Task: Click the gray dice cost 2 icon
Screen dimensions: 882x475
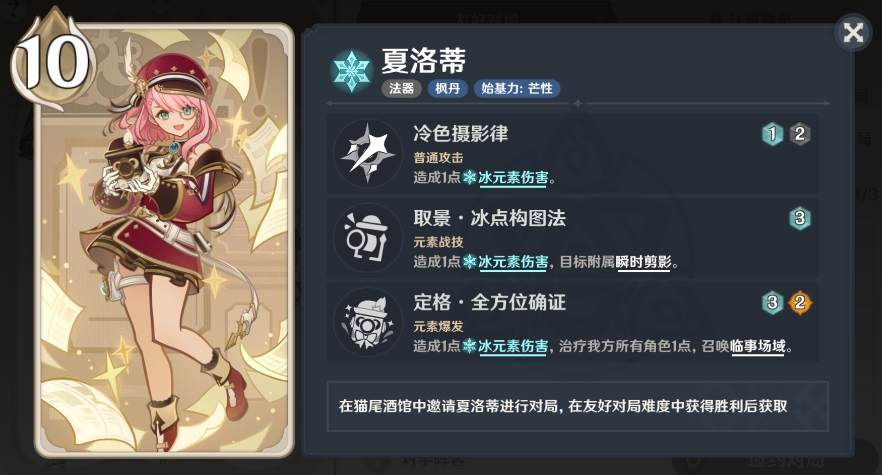Action: pos(800,134)
